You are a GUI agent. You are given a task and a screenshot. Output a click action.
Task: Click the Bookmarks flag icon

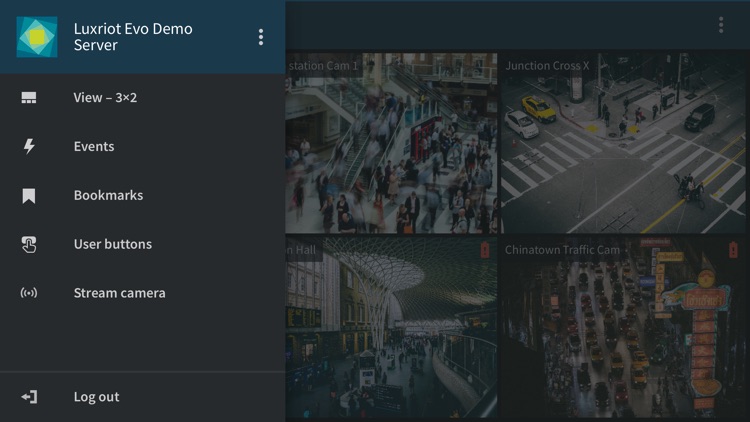point(29,196)
